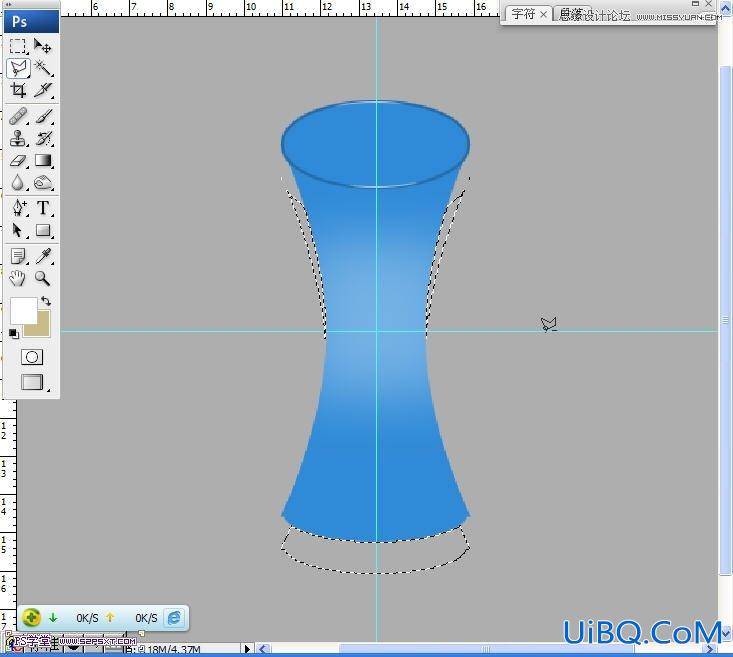Select the Type tool
Screen dimensions: 733x657
point(43,208)
